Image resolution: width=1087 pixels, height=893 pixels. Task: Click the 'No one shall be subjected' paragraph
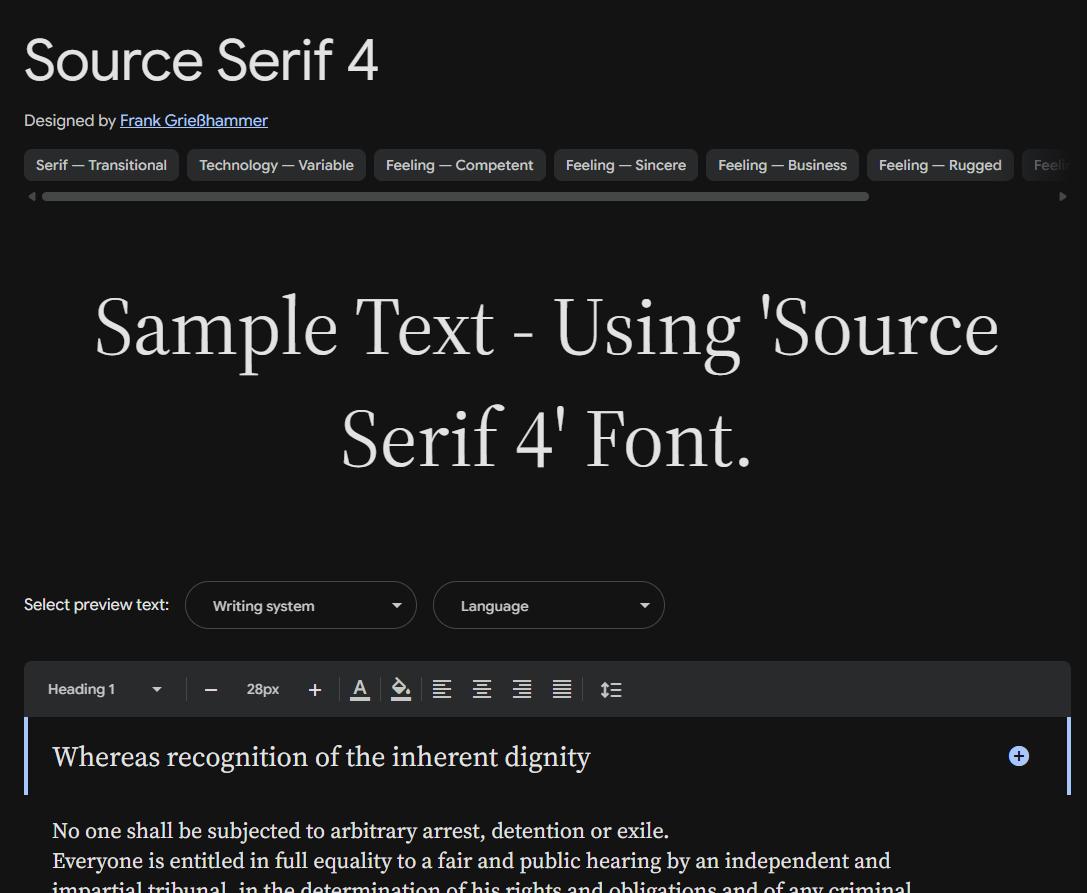click(360, 831)
